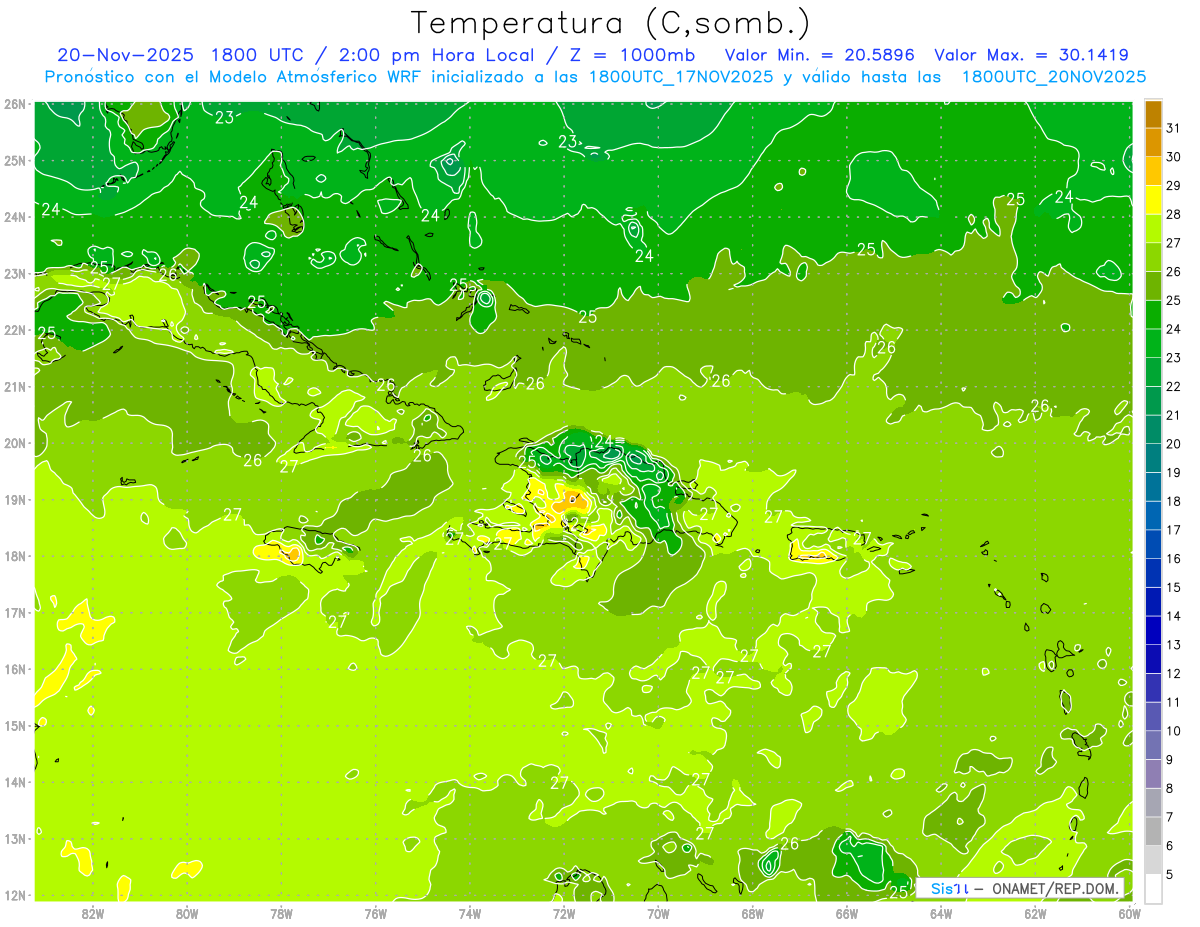Click the "68W" longitude axis label
Viewport: 1200px width, 927px height.
click(x=753, y=913)
